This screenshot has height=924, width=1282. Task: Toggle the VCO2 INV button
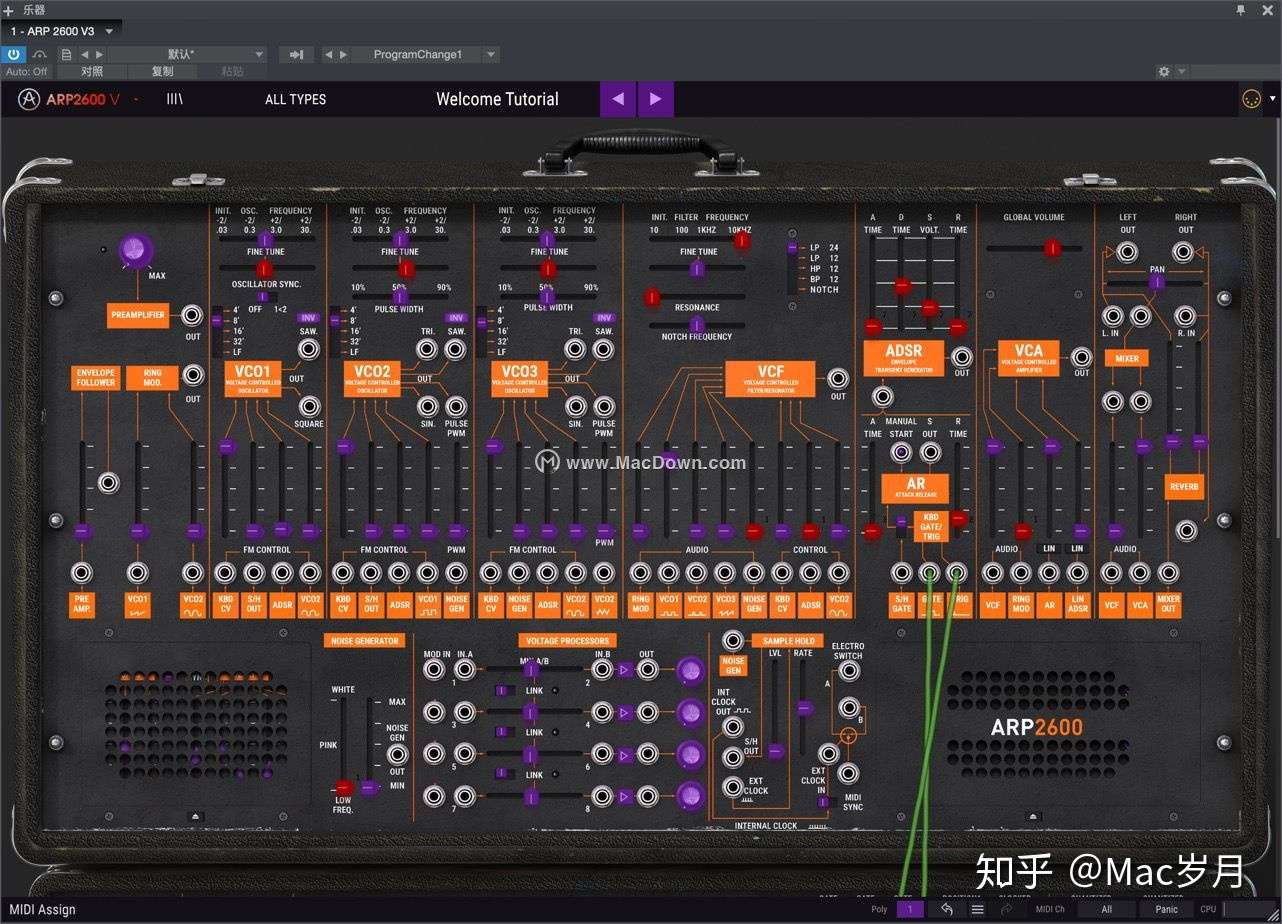click(x=456, y=318)
